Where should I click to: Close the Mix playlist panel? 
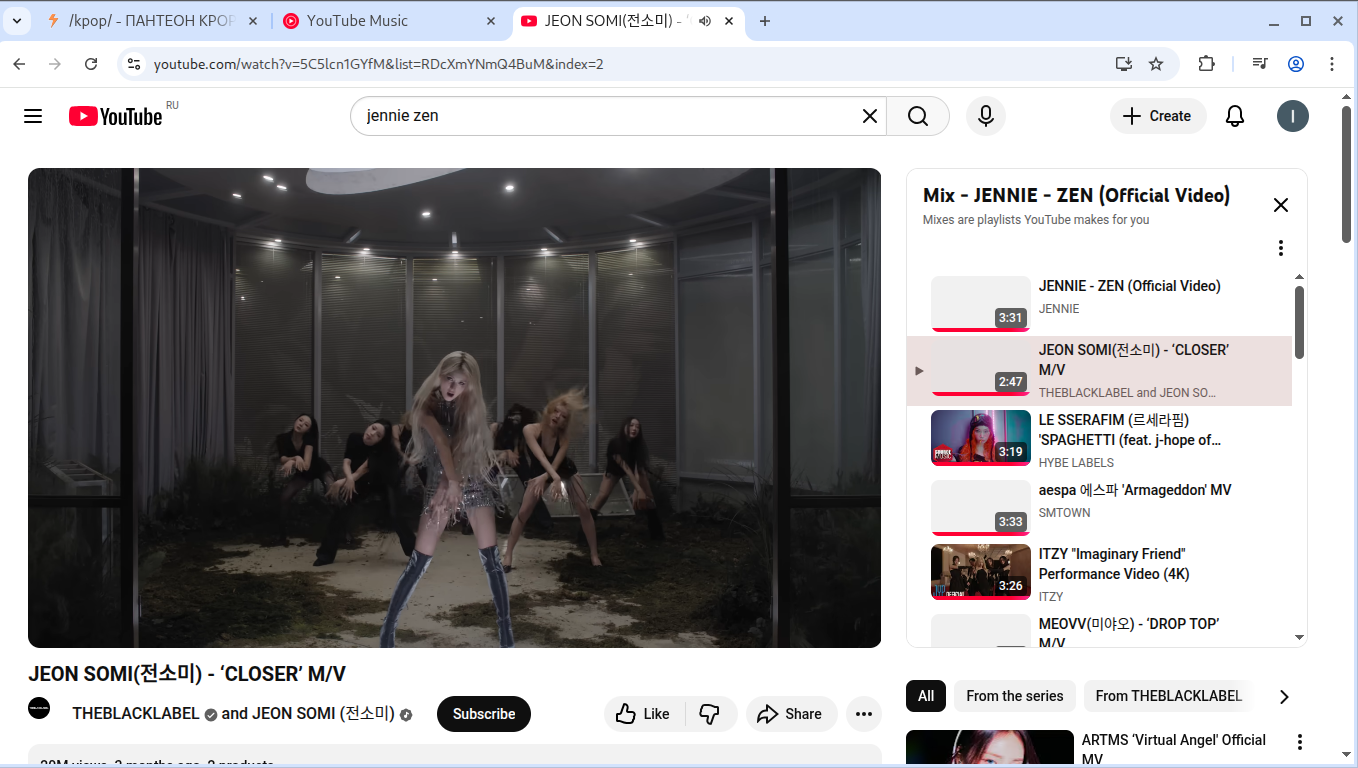point(1280,205)
